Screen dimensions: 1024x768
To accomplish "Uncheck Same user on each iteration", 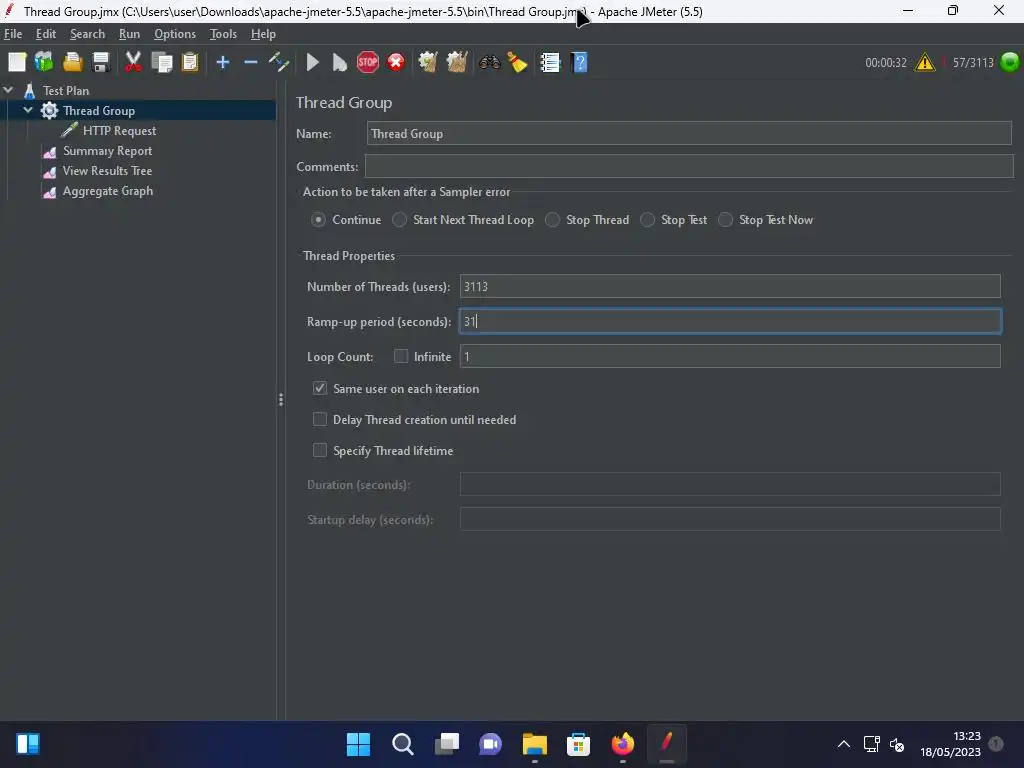I will point(319,388).
